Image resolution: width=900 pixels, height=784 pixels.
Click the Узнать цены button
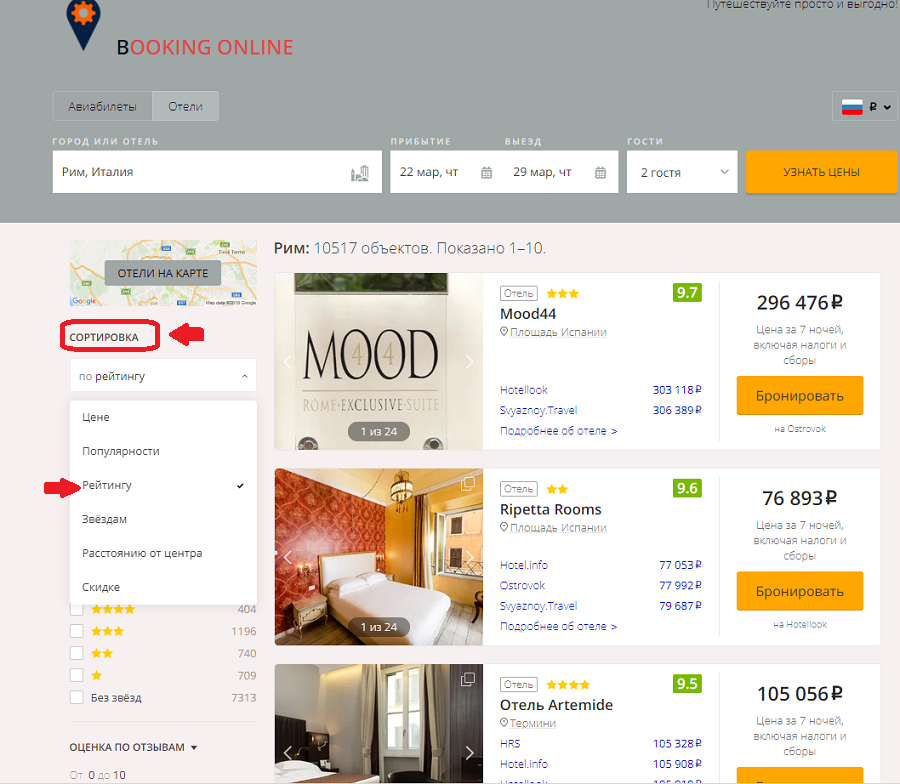coord(821,172)
